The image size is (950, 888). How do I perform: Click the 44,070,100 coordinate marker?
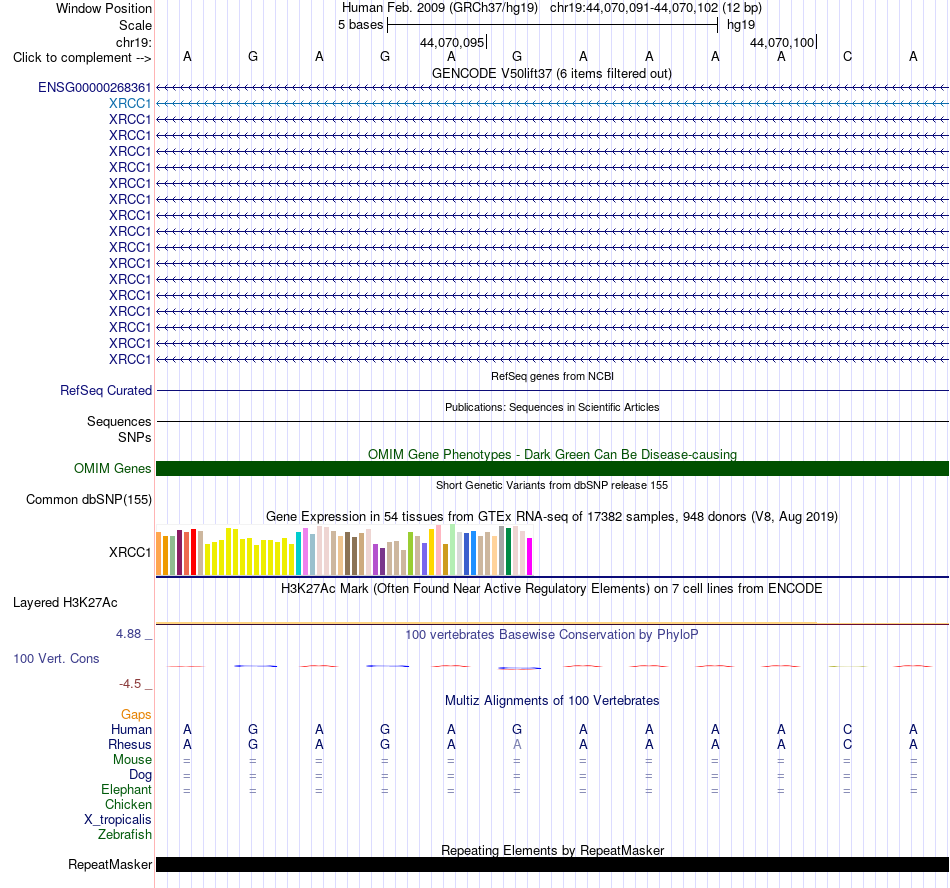tap(782, 42)
